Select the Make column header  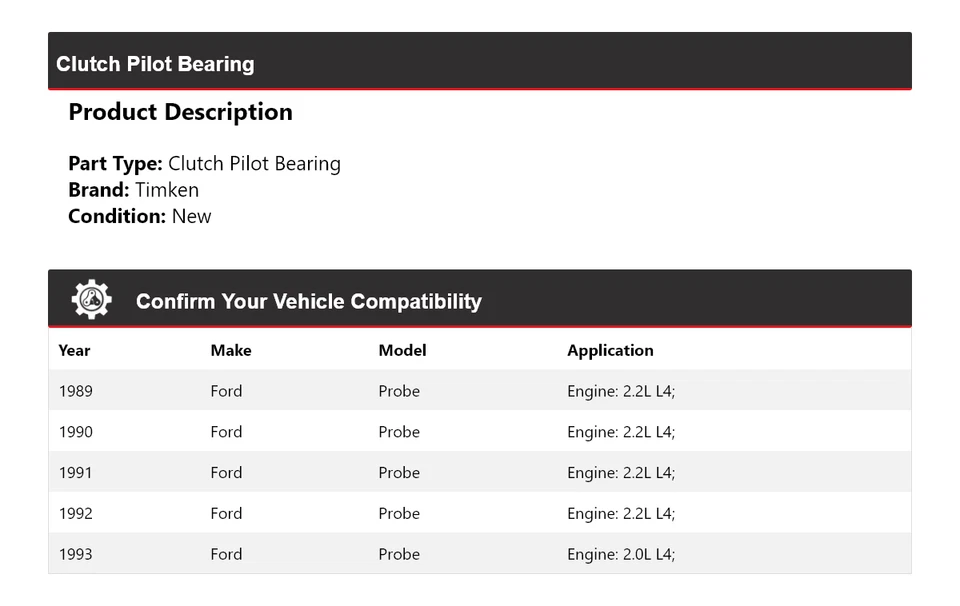[x=231, y=350]
